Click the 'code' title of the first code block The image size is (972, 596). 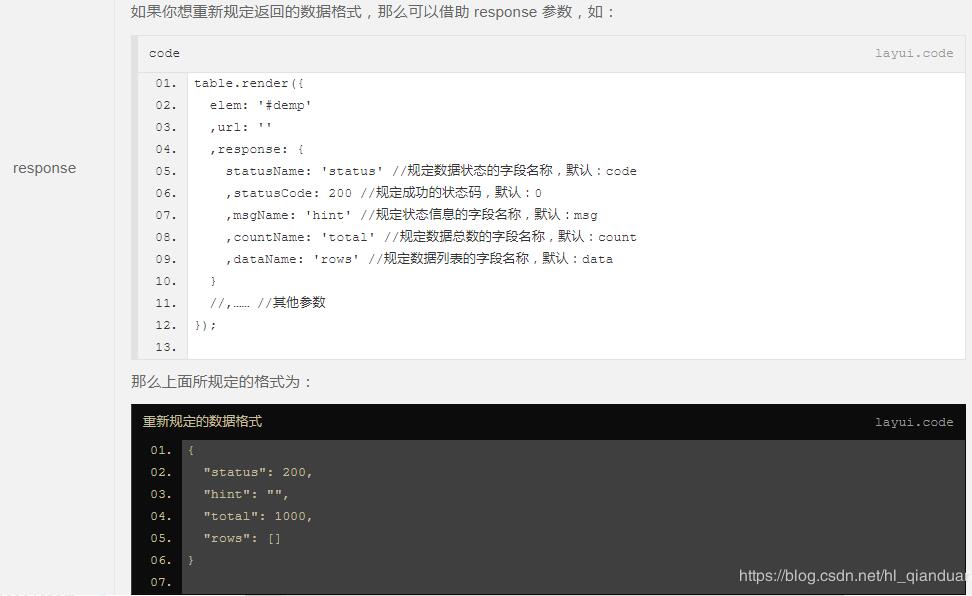[x=164, y=53]
